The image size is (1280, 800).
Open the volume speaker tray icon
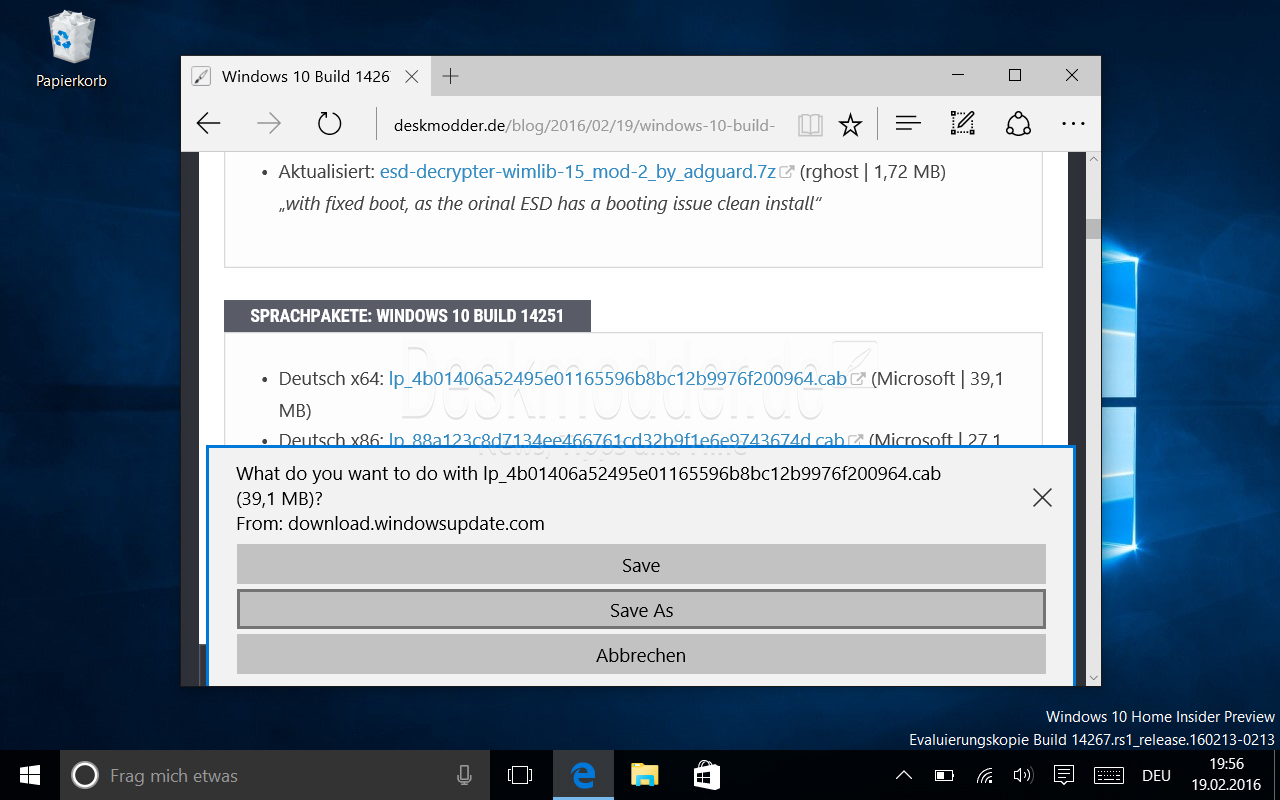coord(1023,775)
